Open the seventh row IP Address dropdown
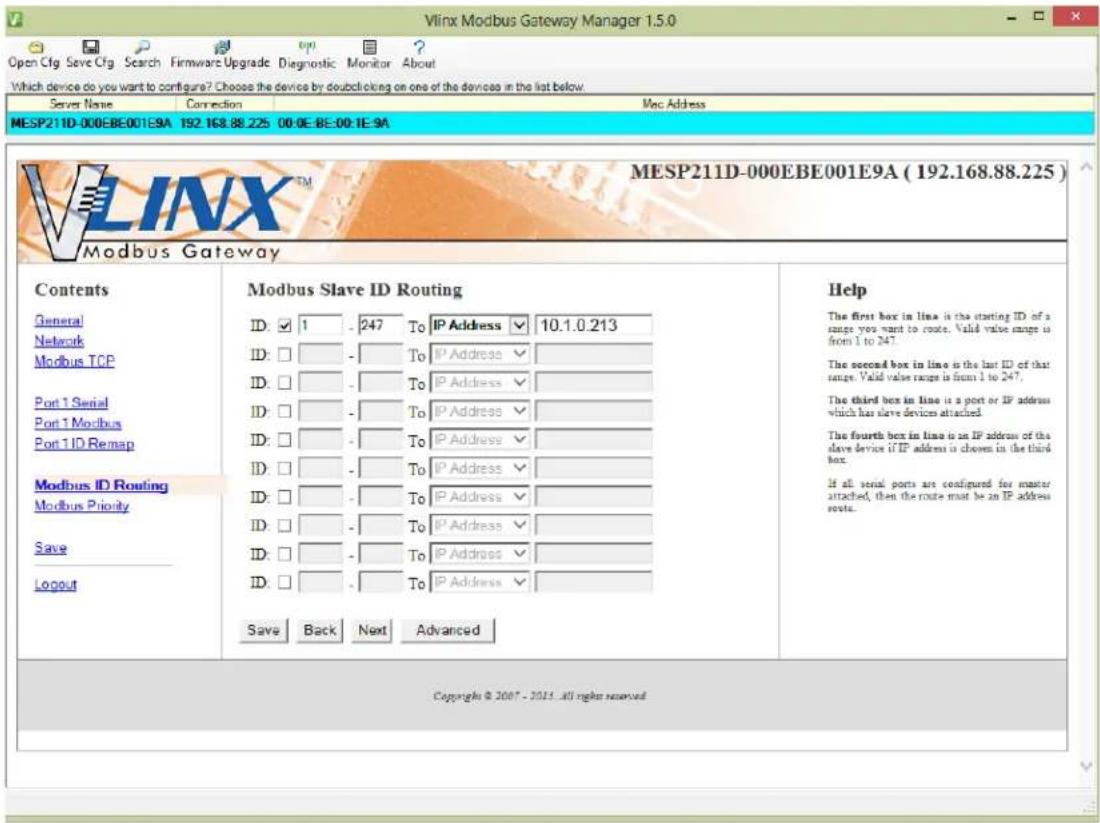This screenshot has height=823, width=1100. tap(479, 497)
